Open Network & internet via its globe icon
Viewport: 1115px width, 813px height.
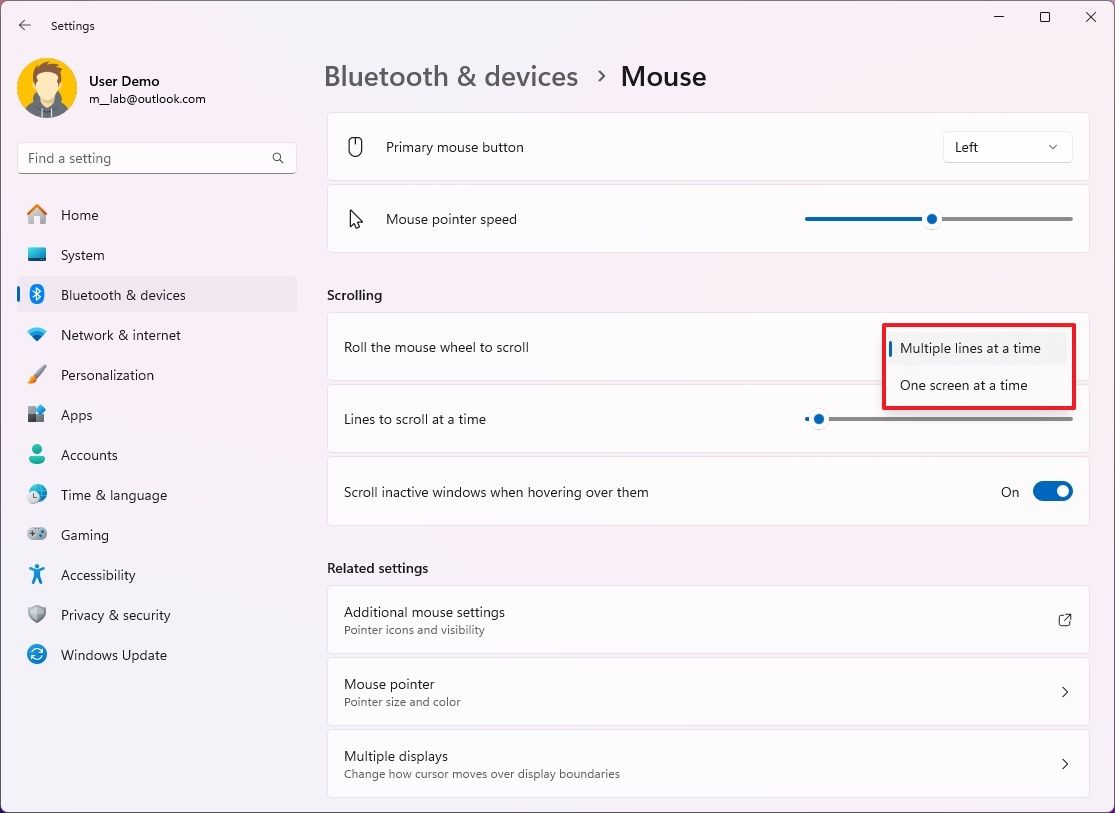click(38, 335)
